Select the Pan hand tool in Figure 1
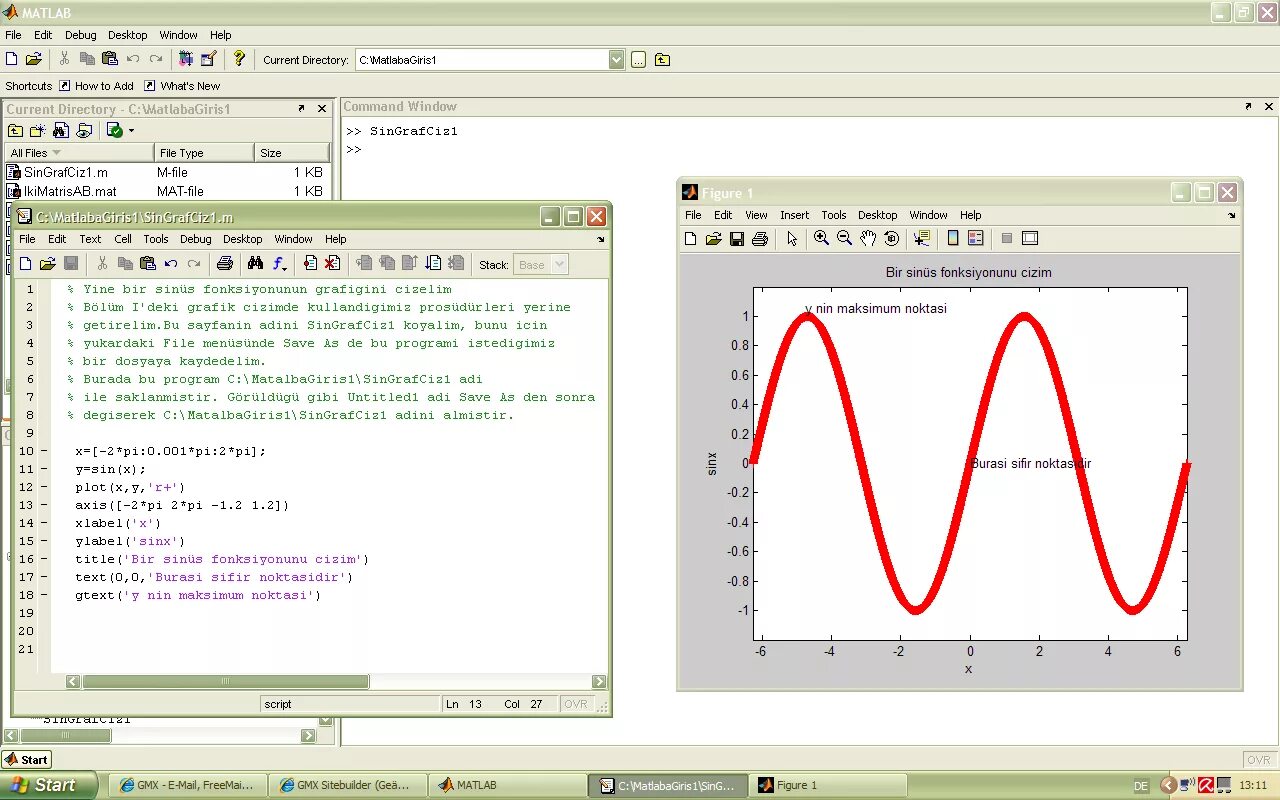1280x800 pixels. (868, 238)
